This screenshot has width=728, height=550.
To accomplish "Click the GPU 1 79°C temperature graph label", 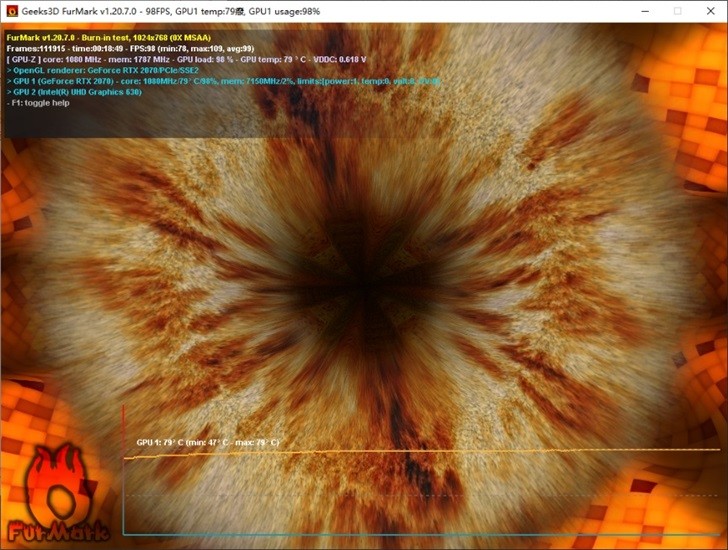I will (208, 442).
